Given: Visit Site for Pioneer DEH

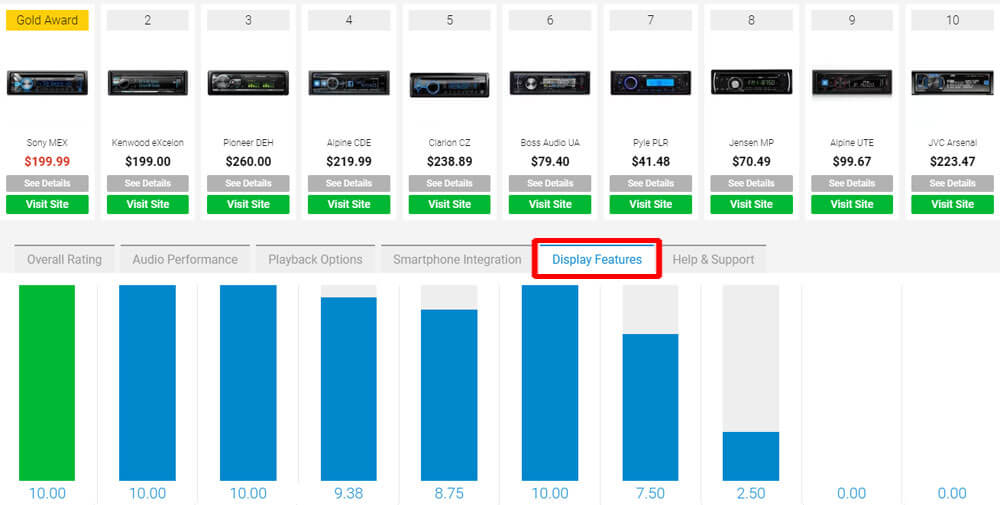Looking at the screenshot, I should click(x=248, y=205).
